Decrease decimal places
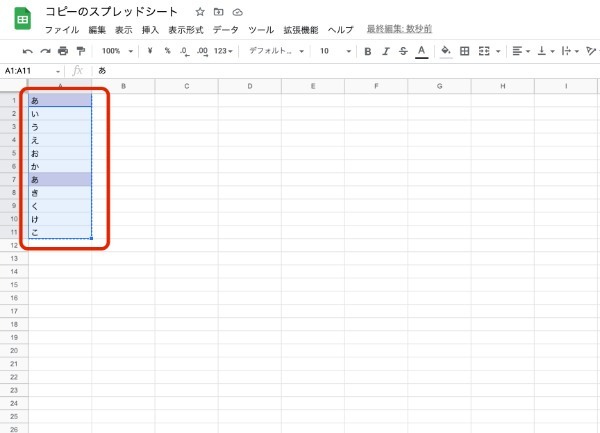The image size is (600, 433). (184, 51)
